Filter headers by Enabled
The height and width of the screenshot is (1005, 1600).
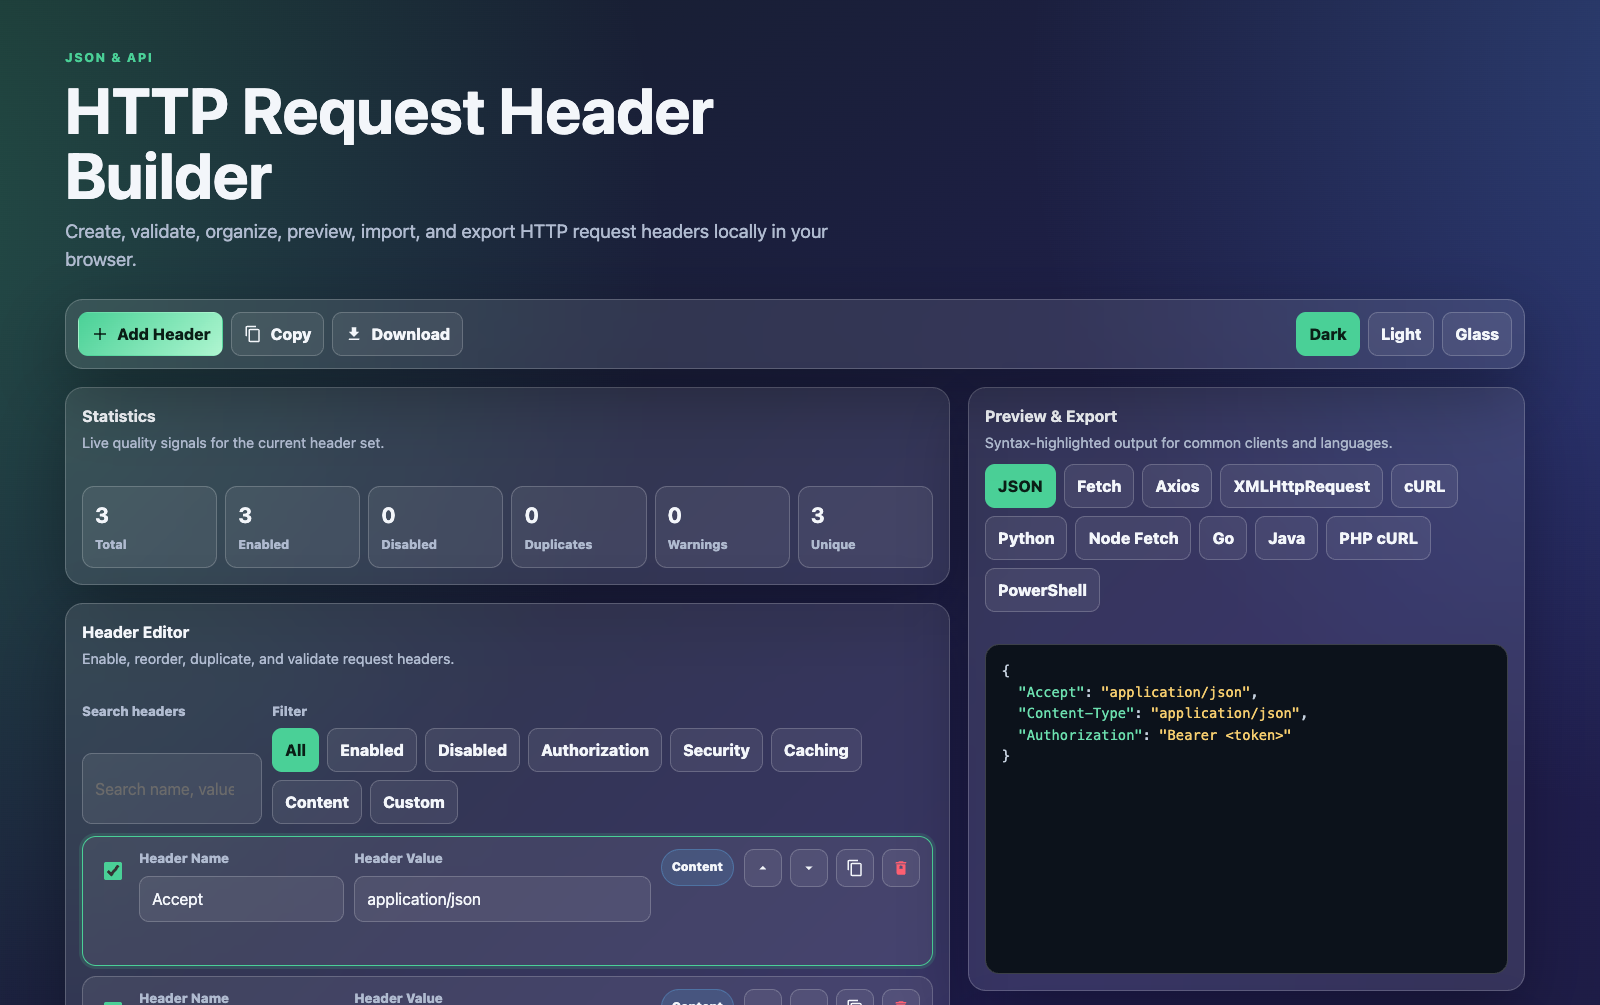tap(372, 750)
